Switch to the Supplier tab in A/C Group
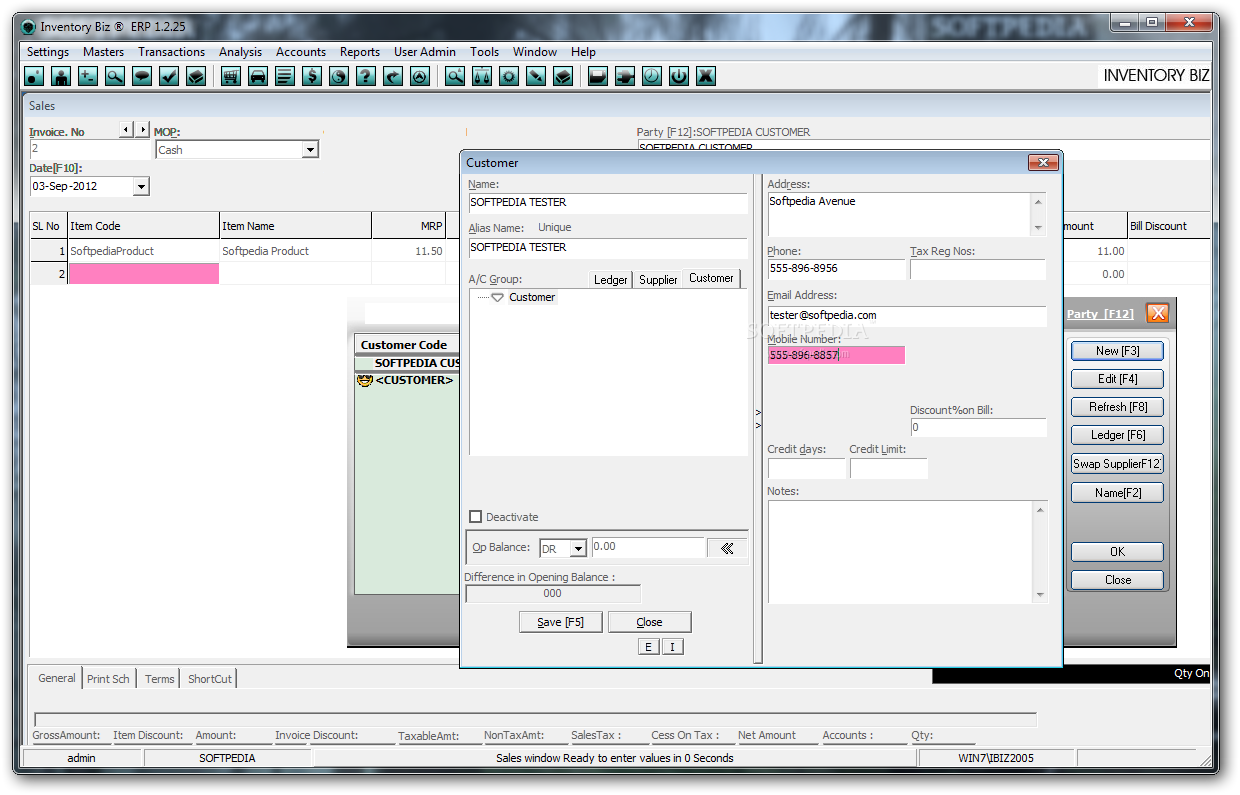The width and height of the screenshot is (1240, 795). [658, 280]
